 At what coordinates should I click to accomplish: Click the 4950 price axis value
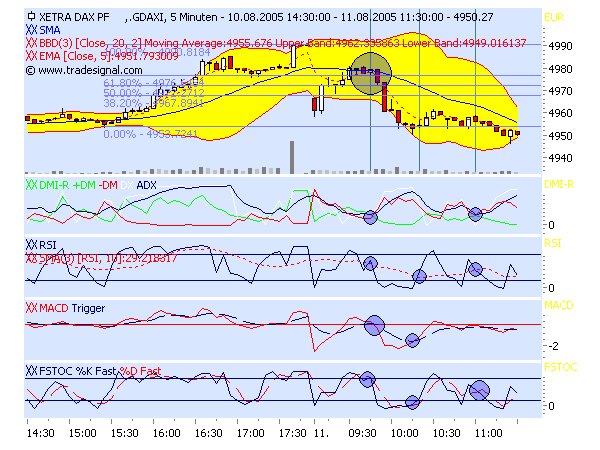[560, 136]
